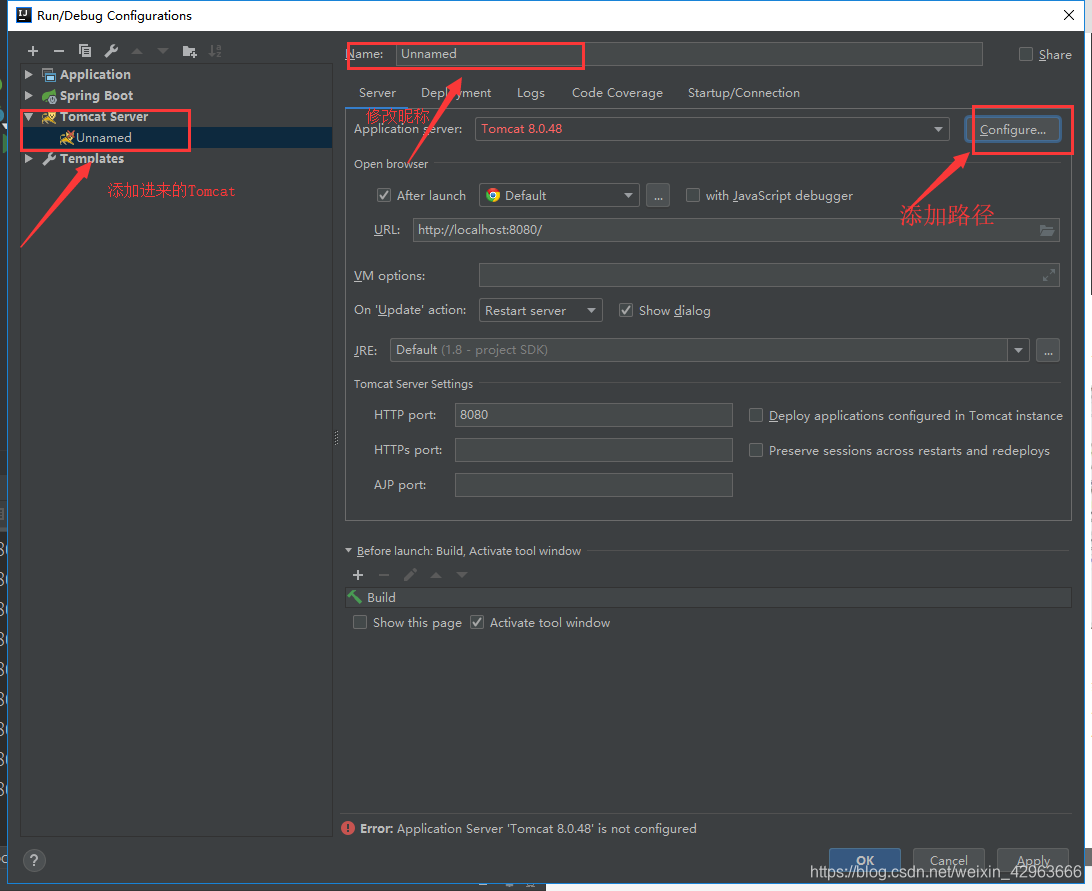Uncheck After launch checkbox
This screenshot has height=891, width=1092.
tap(384, 196)
